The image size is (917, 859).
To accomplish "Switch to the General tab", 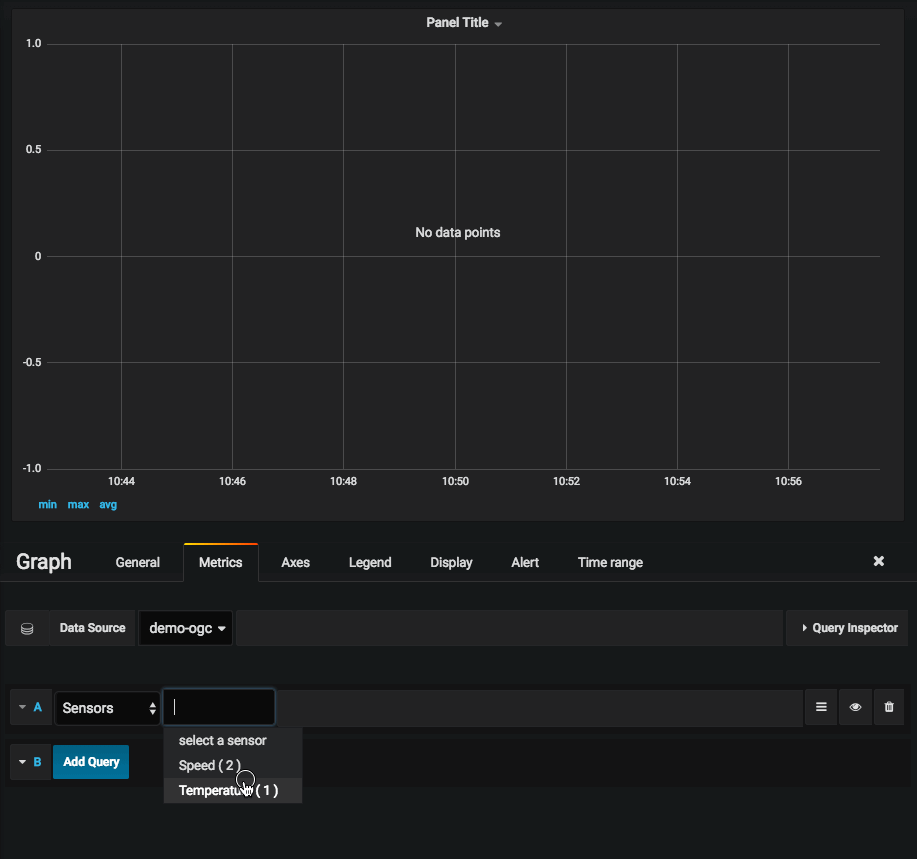I will click(x=137, y=563).
